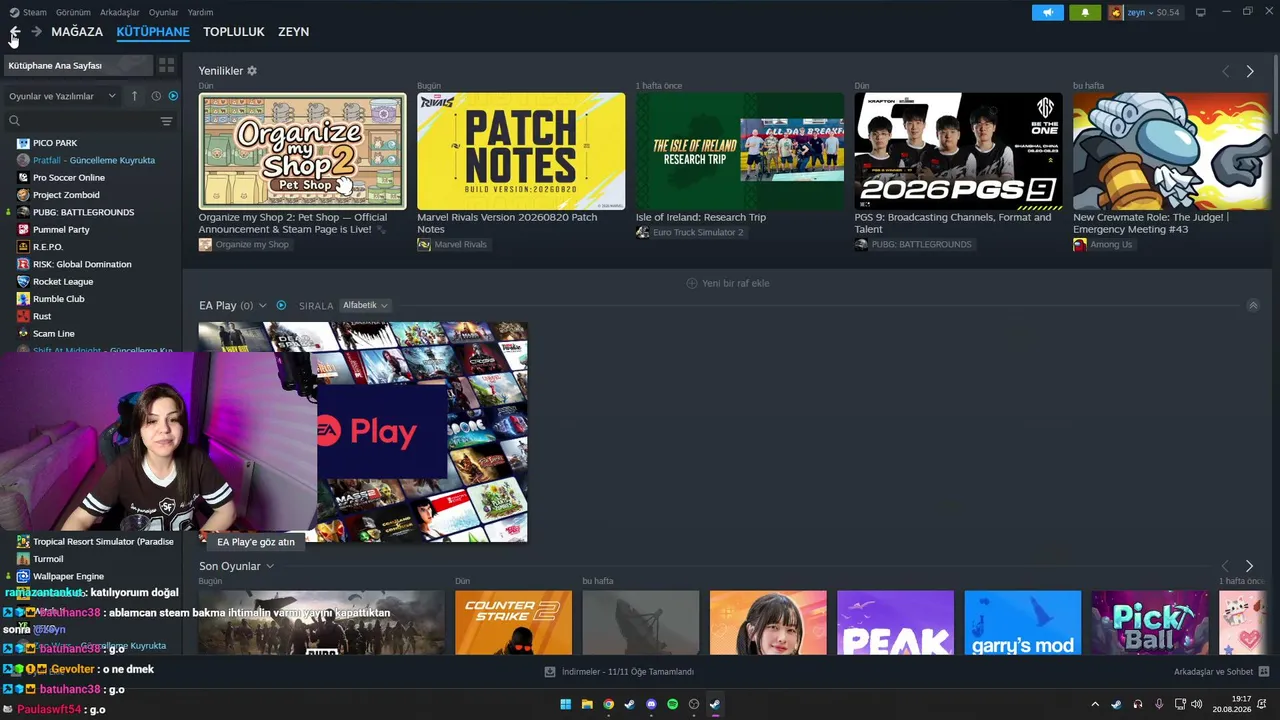Viewport: 1280px width, 720px height.
Task: Show next Yenilikler news items
Action: [x=1250, y=71]
